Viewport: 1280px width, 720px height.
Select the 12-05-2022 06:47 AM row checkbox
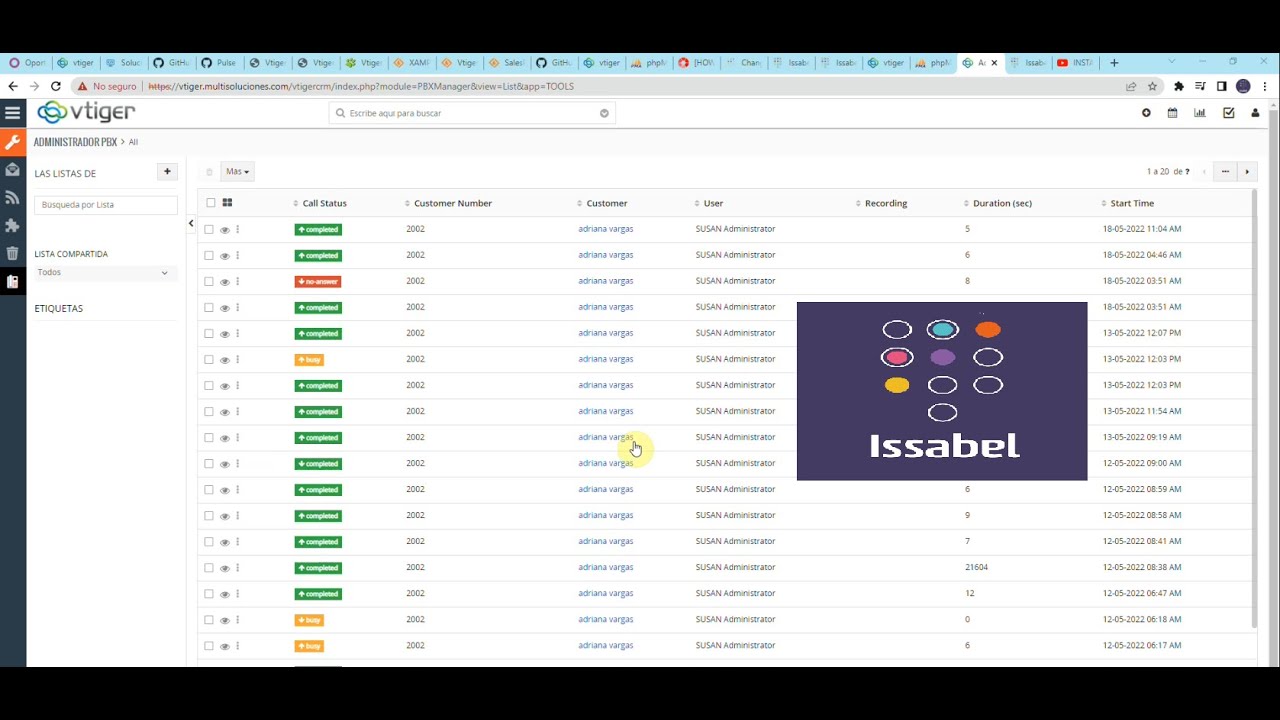coord(209,593)
